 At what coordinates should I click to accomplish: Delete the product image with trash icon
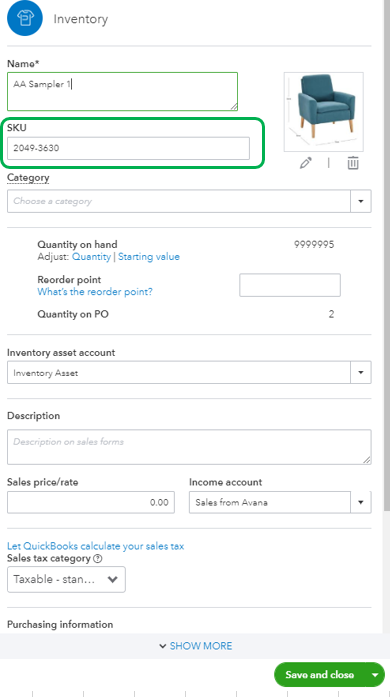(x=353, y=163)
